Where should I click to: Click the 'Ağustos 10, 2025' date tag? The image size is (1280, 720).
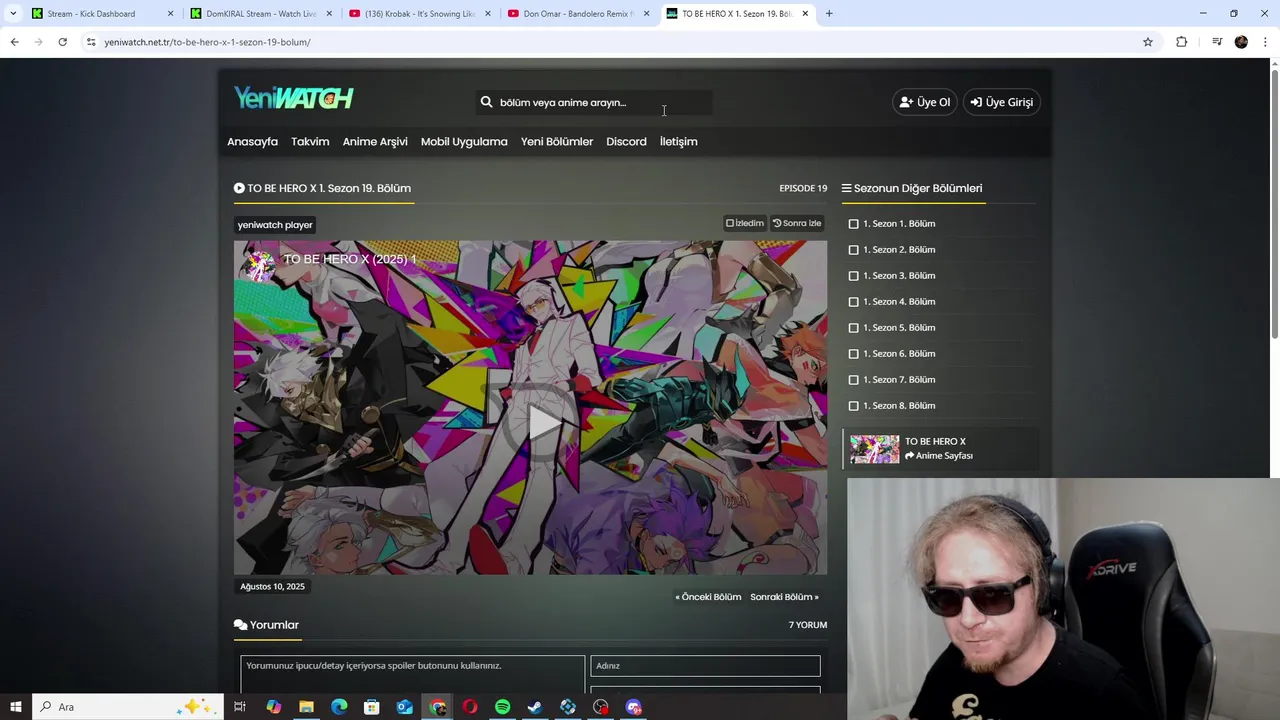pyautogui.click(x=272, y=587)
